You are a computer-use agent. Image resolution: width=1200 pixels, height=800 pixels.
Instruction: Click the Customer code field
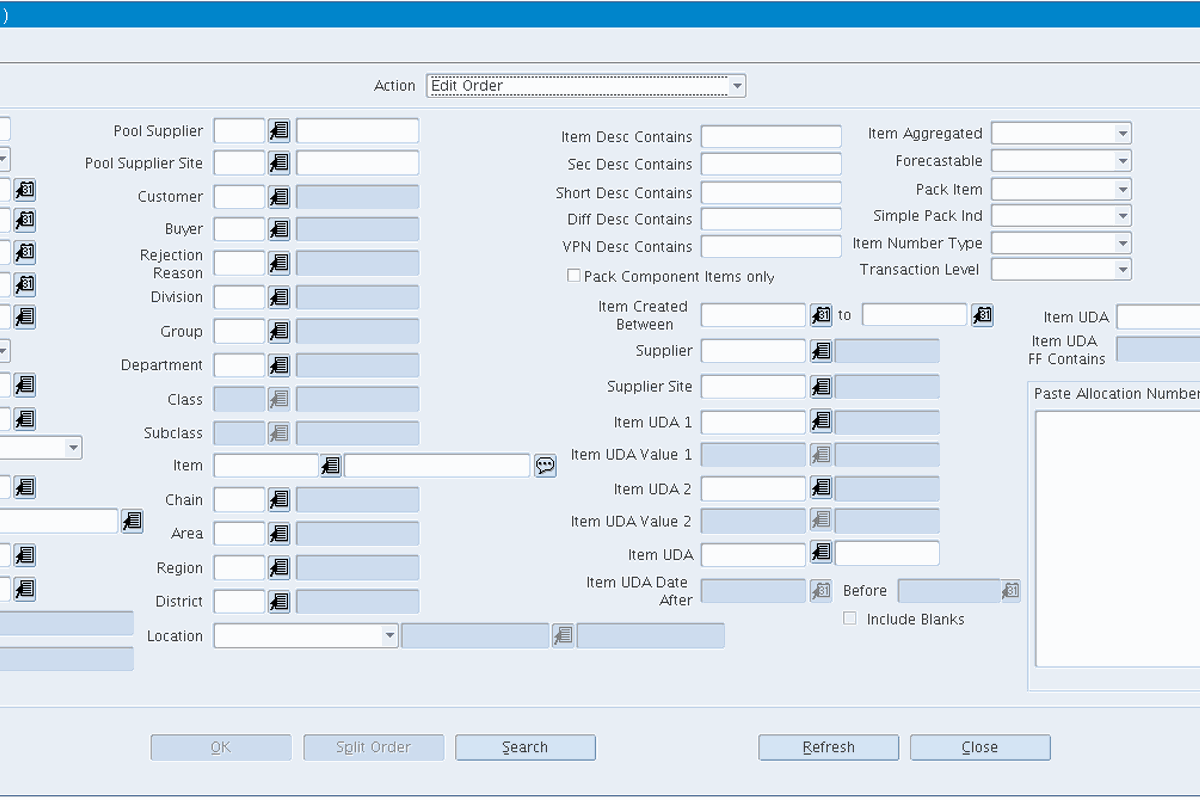[x=240, y=197]
